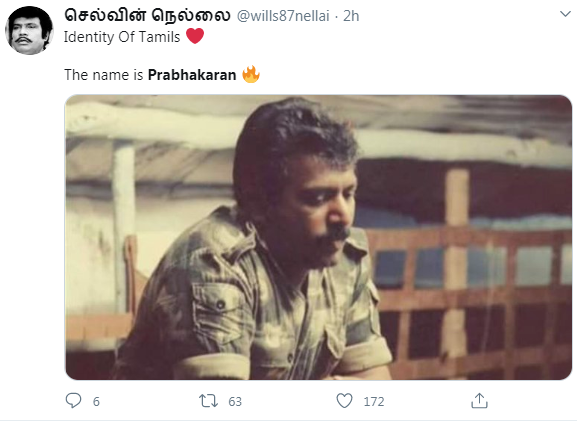This screenshot has width=577, height=421.
Task: Click the camouflage shirt in the photo
Action: click(250, 305)
